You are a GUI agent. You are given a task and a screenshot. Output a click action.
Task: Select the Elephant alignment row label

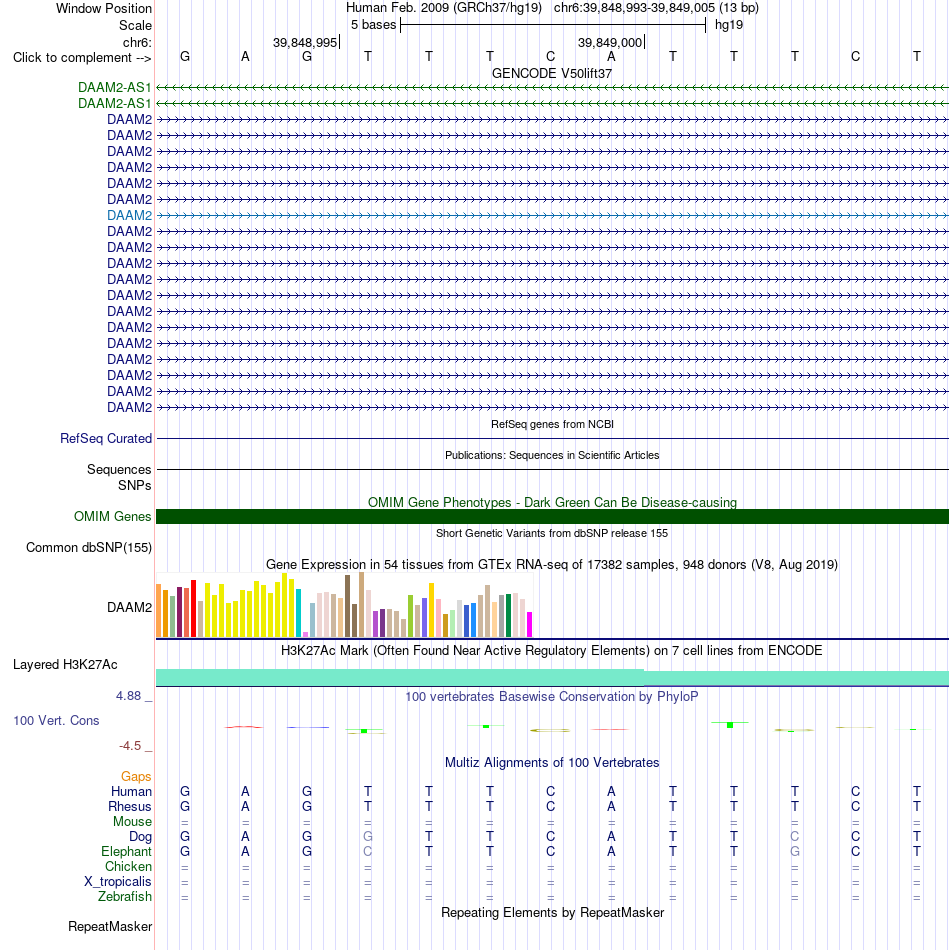coord(126,851)
